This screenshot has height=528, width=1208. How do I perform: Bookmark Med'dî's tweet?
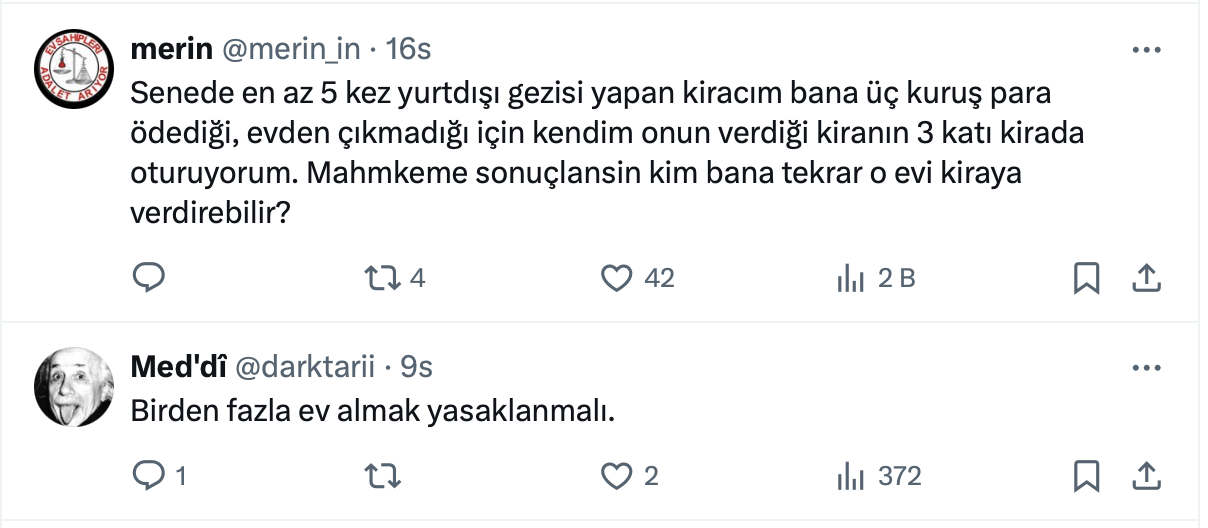point(1086,476)
